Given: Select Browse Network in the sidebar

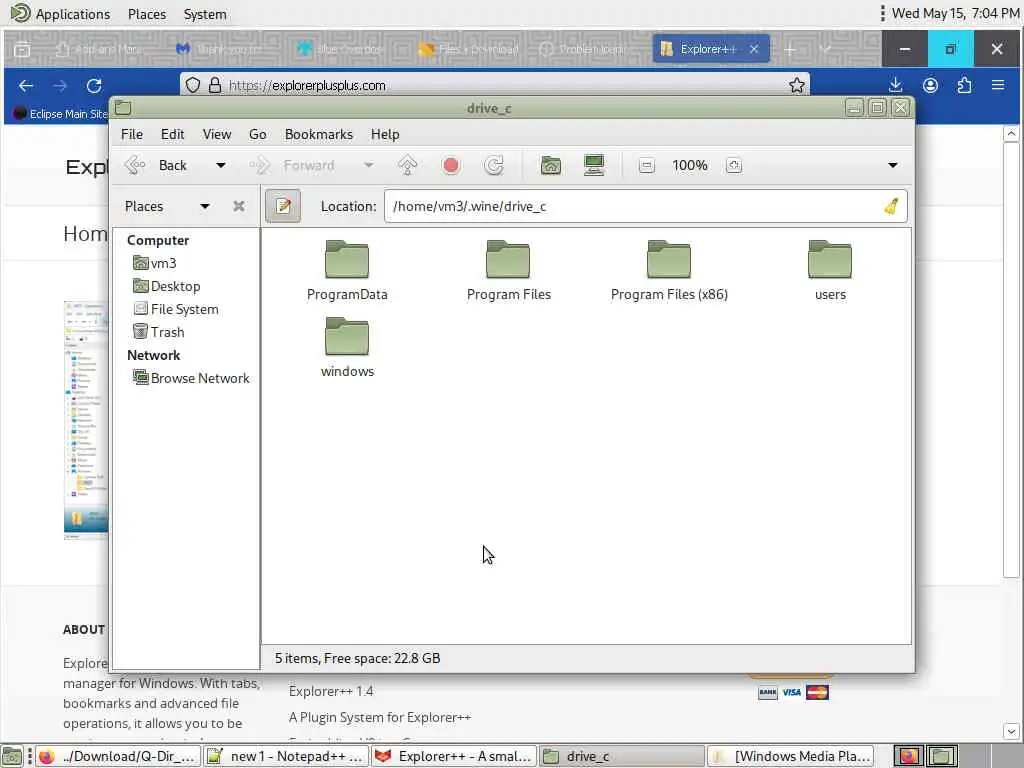Looking at the screenshot, I should tap(191, 377).
